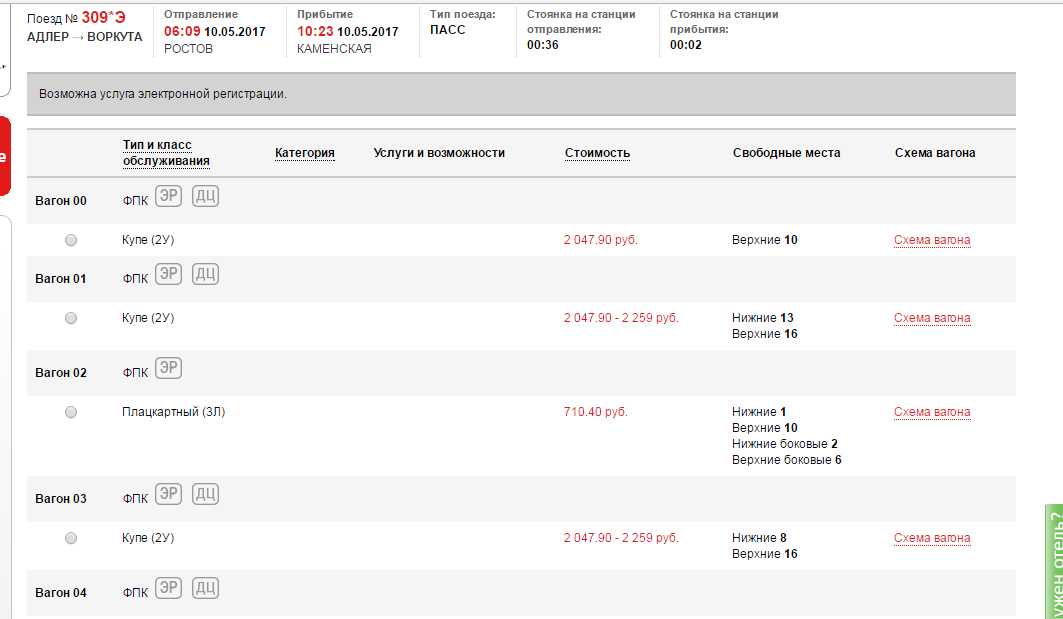
Task: Open Схема вагона link for Вагон 03
Action: 931,538
